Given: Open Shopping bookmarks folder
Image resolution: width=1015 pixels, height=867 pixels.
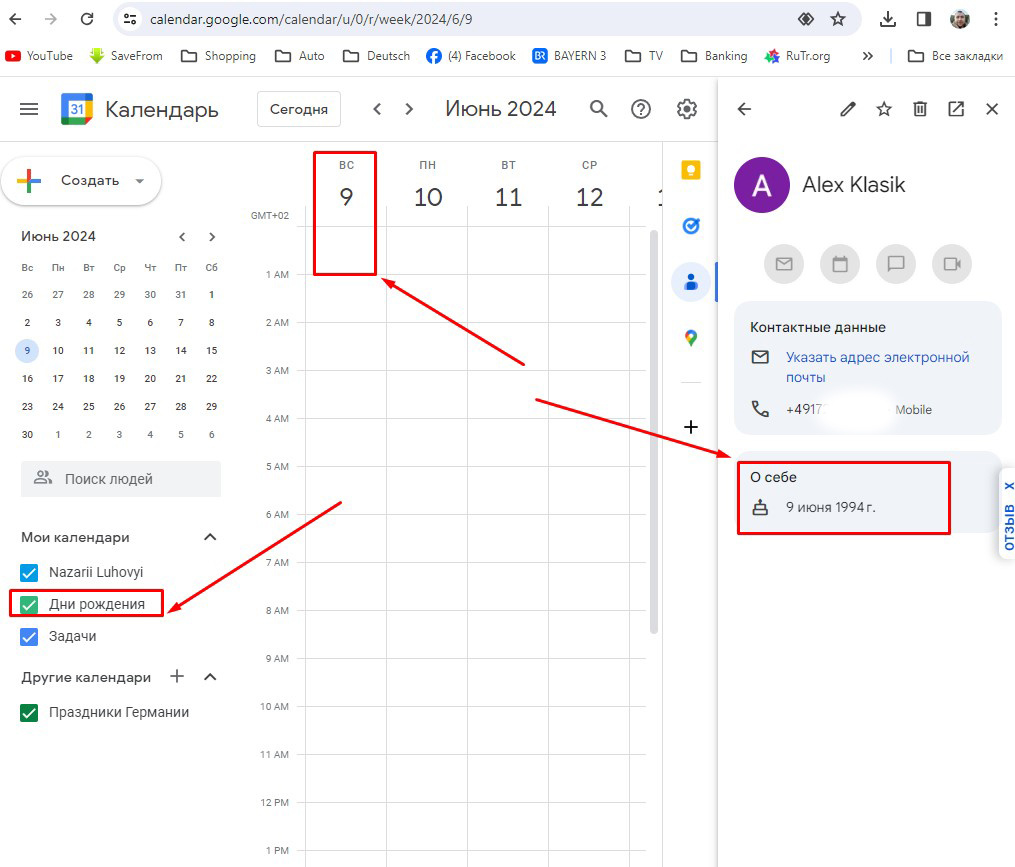Looking at the screenshot, I should click(218, 56).
